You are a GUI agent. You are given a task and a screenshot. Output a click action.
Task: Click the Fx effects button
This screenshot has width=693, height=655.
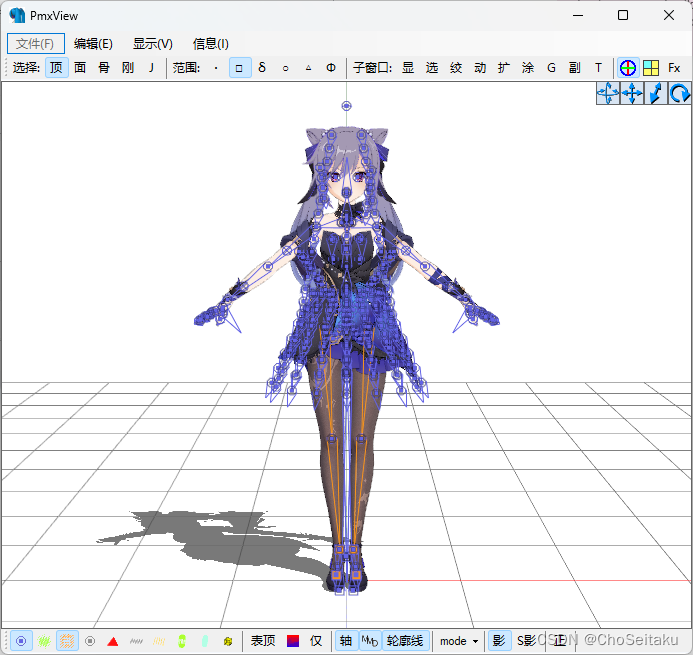point(674,68)
